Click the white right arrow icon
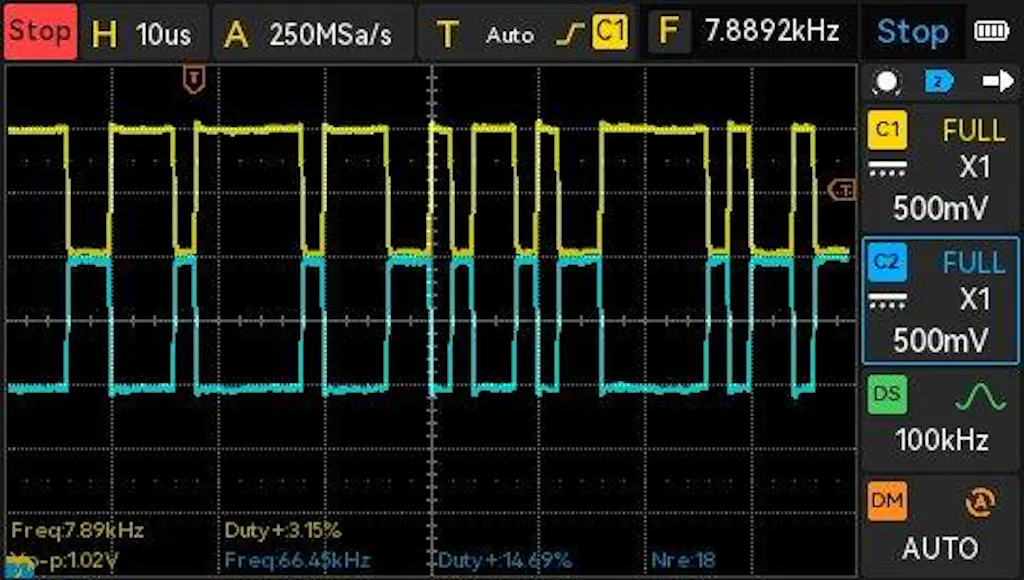The image size is (1024, 580). pyautogui.click(x=997, y=81)
